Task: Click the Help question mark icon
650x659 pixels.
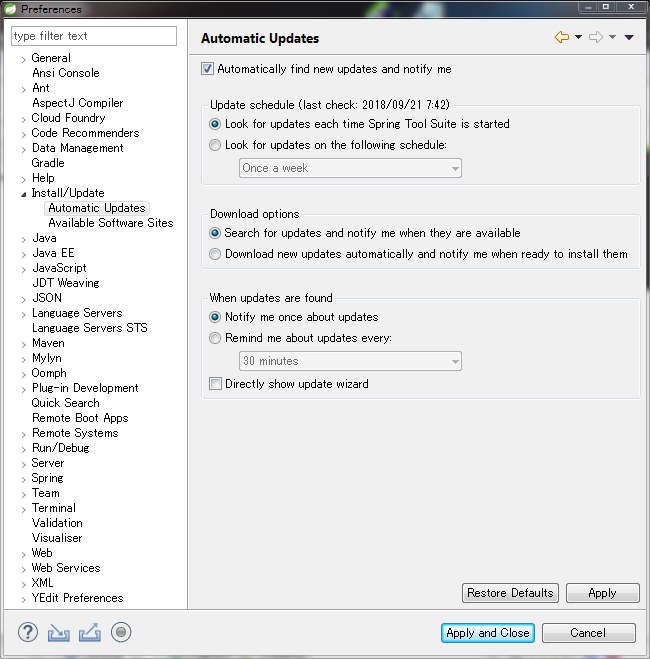Action: 28,632
